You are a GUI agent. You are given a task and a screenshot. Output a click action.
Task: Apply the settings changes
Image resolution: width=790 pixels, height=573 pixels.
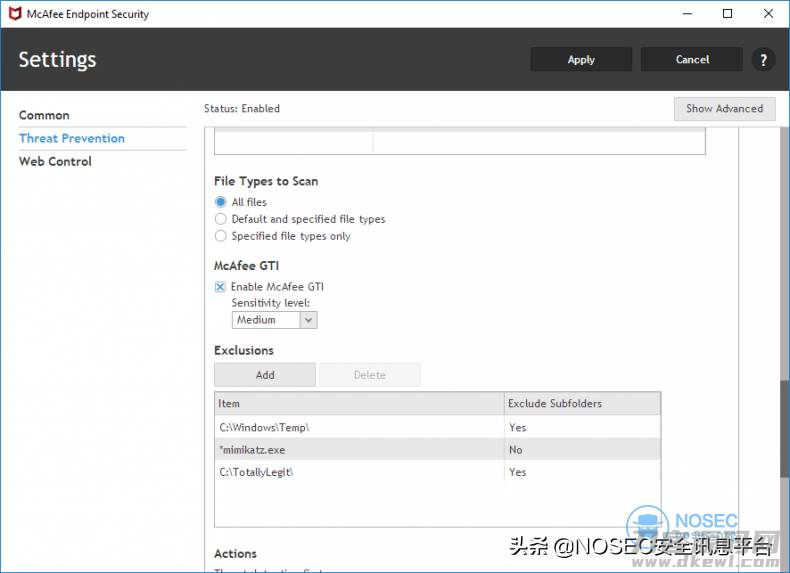(x=581, y=59)
